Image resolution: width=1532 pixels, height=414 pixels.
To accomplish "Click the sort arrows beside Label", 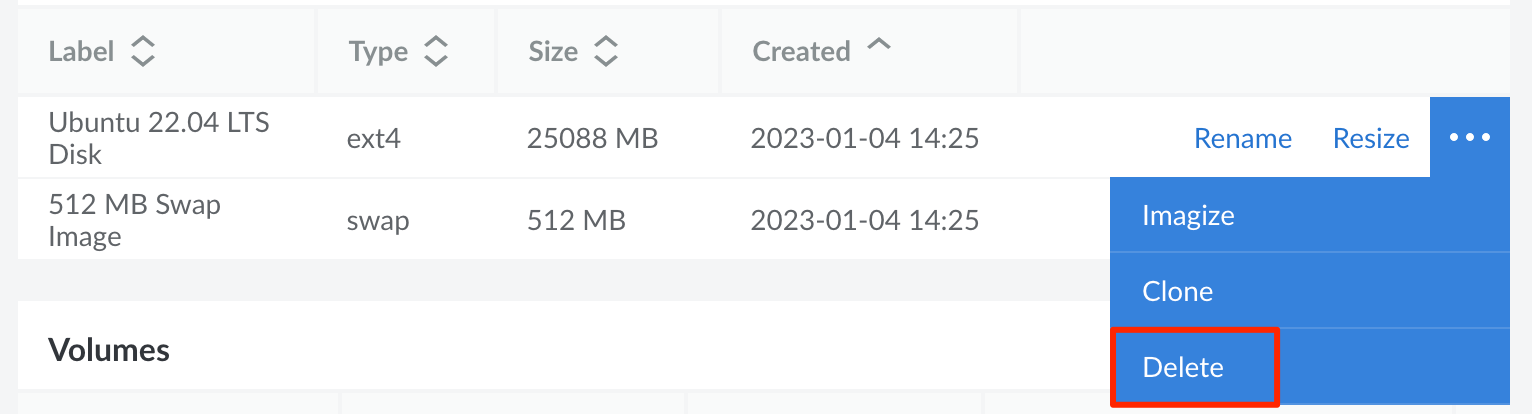I will coord(143,51).
